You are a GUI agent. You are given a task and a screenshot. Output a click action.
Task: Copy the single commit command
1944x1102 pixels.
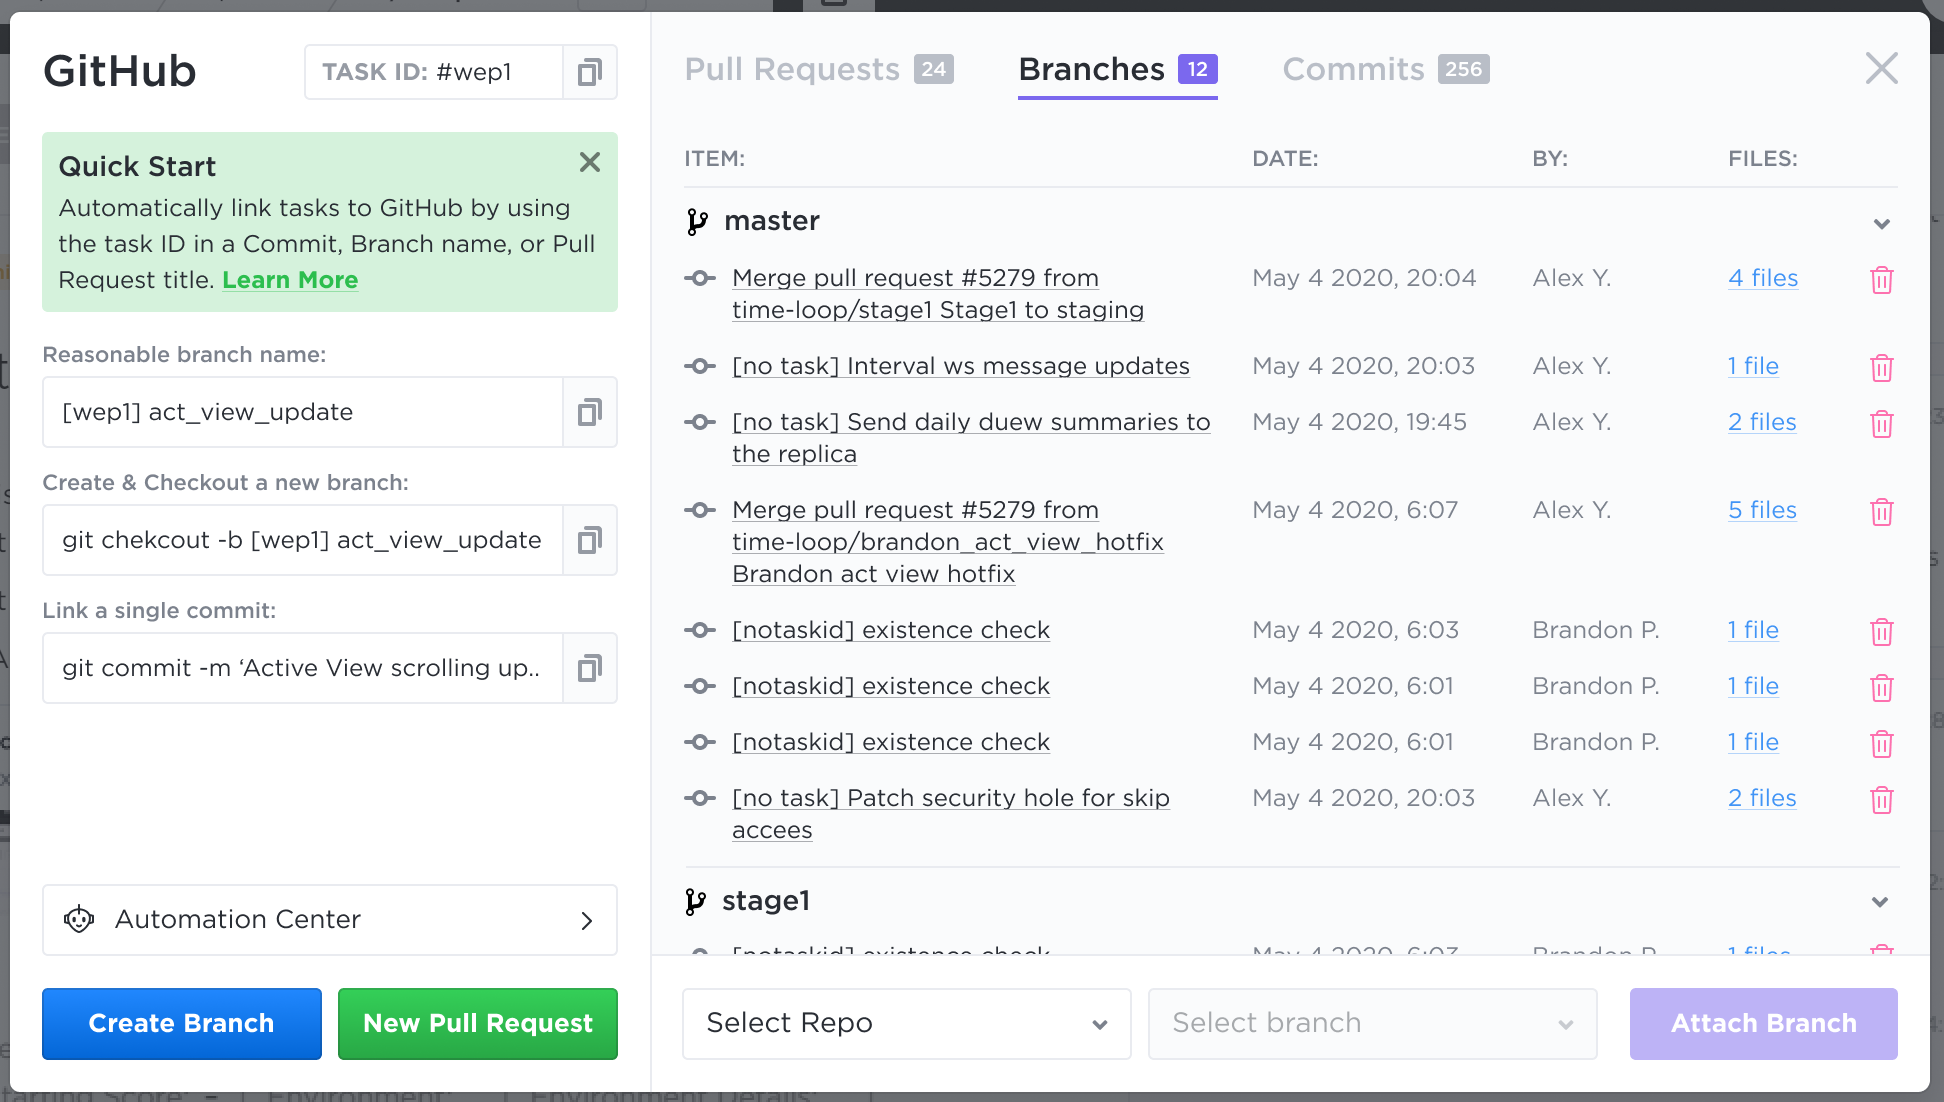click(590, 668)
